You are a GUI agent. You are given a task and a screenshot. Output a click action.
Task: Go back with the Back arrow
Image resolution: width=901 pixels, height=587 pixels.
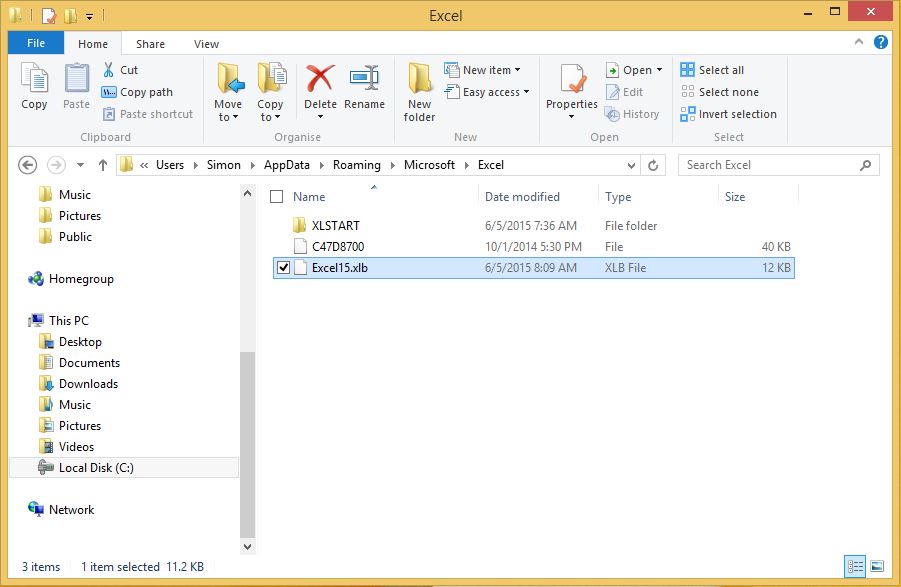click(x=28, y=165)
